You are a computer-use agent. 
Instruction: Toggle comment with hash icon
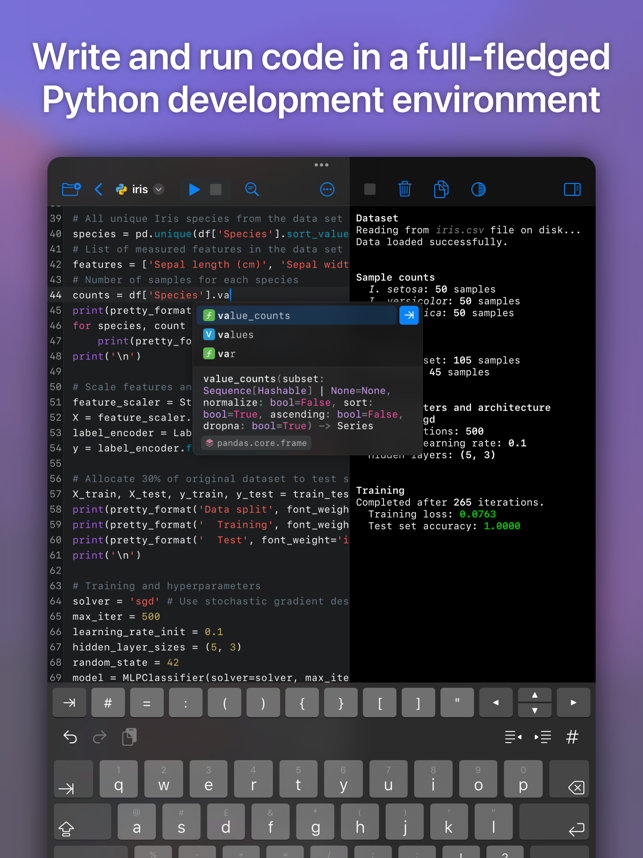572,737
